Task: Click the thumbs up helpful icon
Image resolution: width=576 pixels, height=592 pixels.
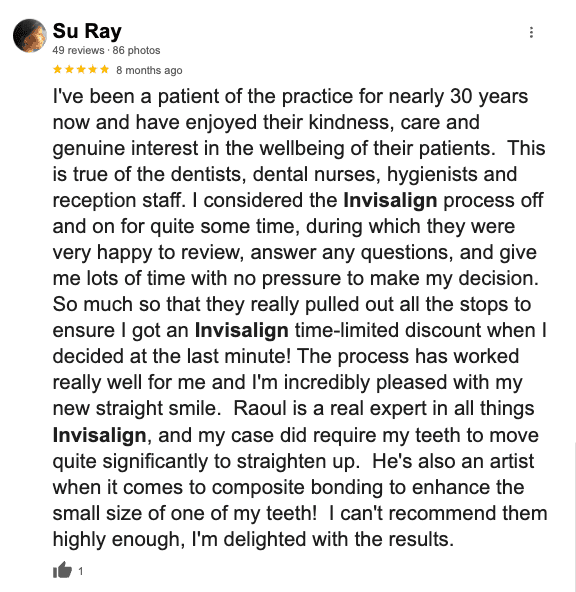Action: [62, 570]
